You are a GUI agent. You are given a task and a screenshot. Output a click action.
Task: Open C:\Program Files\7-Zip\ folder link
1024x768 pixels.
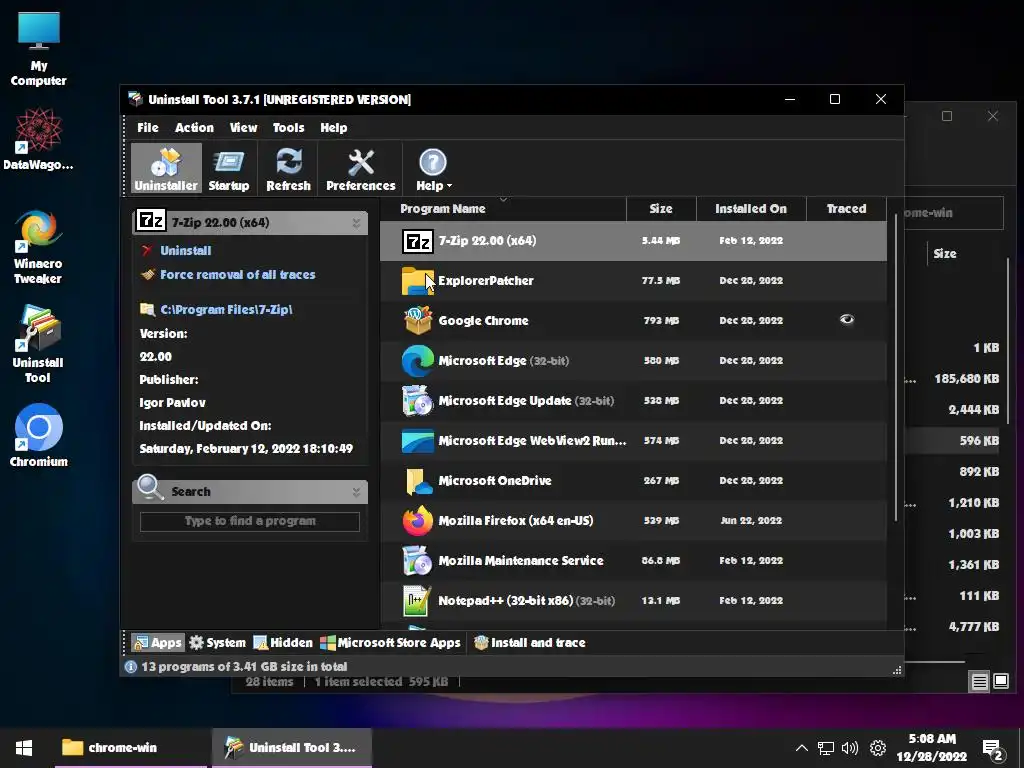[x=226, y=310]
